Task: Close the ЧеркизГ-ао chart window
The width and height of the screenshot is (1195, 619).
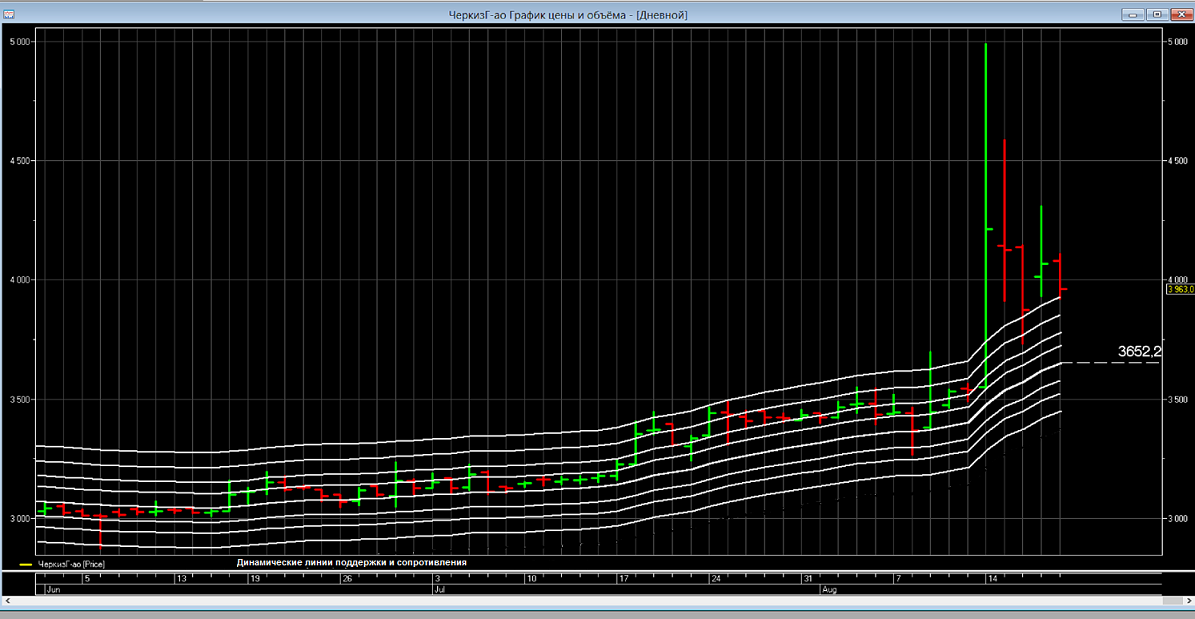Action: 1181,14
